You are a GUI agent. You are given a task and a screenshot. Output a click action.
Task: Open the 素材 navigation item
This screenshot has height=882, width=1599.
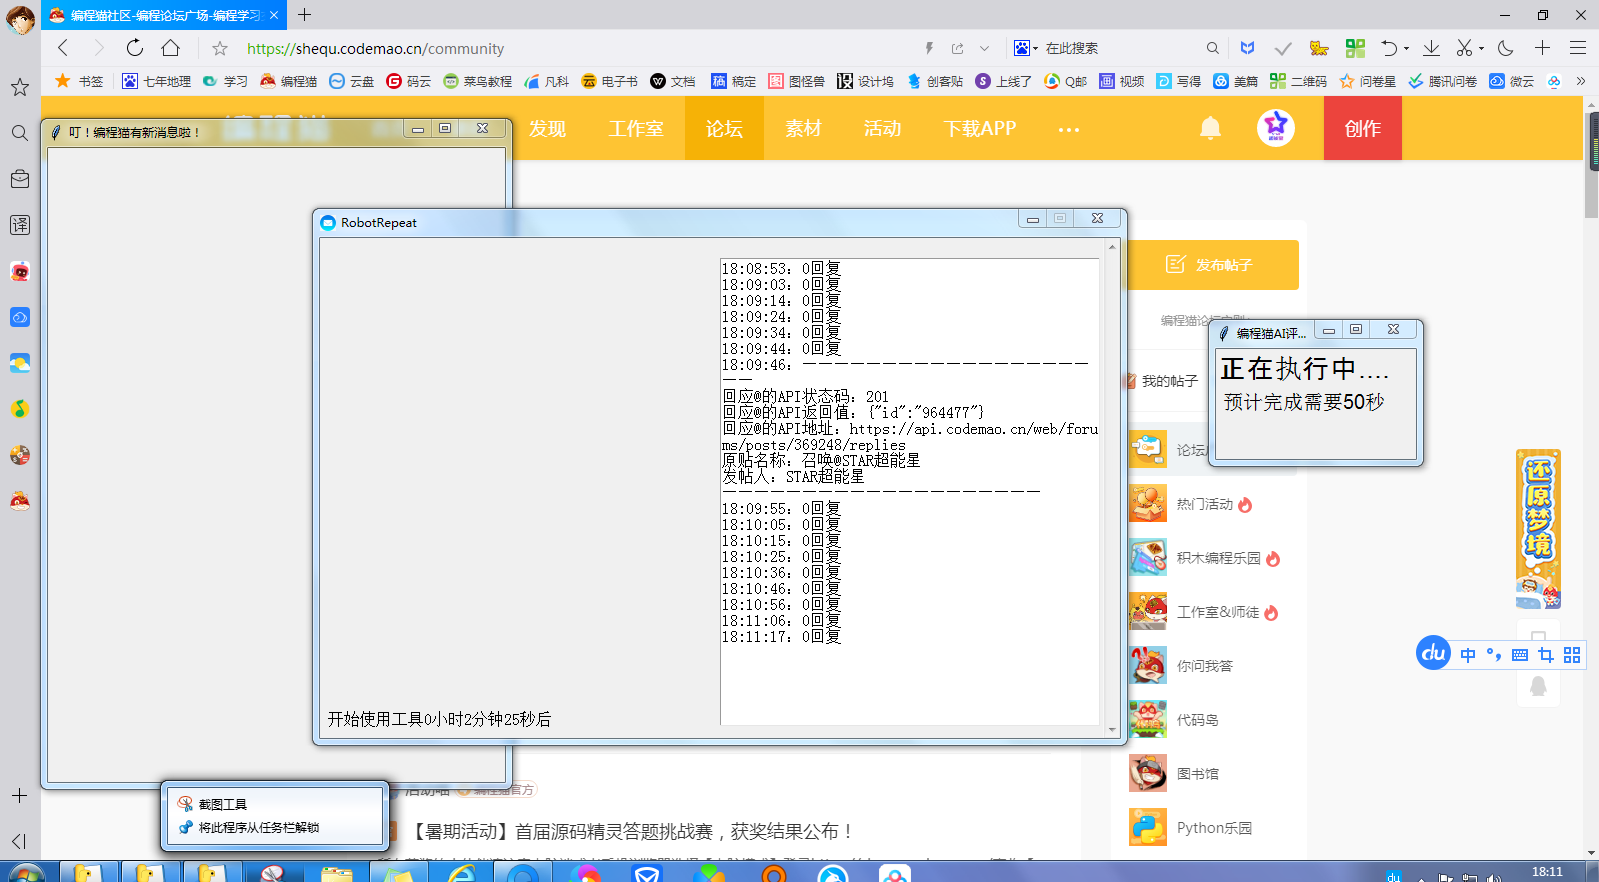pyautogui.click(x=803, y=128)
